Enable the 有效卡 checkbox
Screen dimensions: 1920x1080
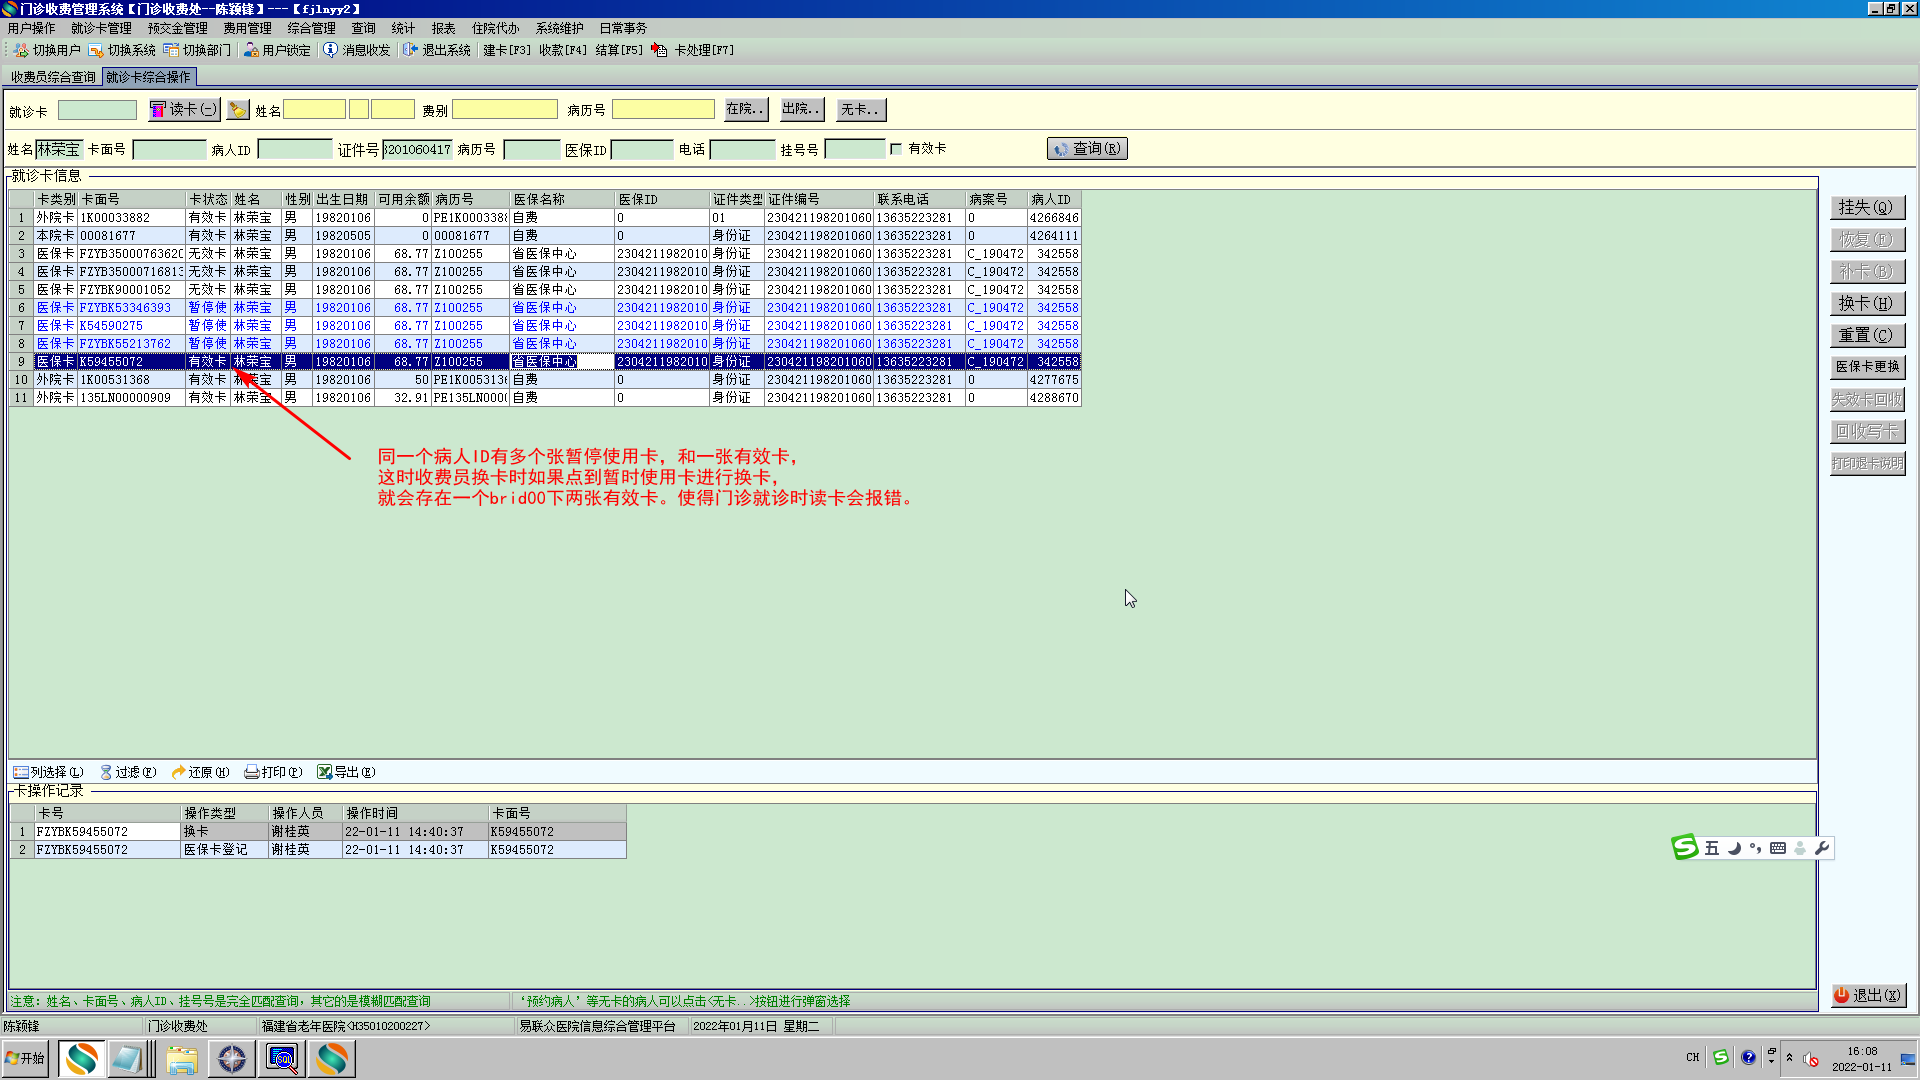tap(896, 149)
